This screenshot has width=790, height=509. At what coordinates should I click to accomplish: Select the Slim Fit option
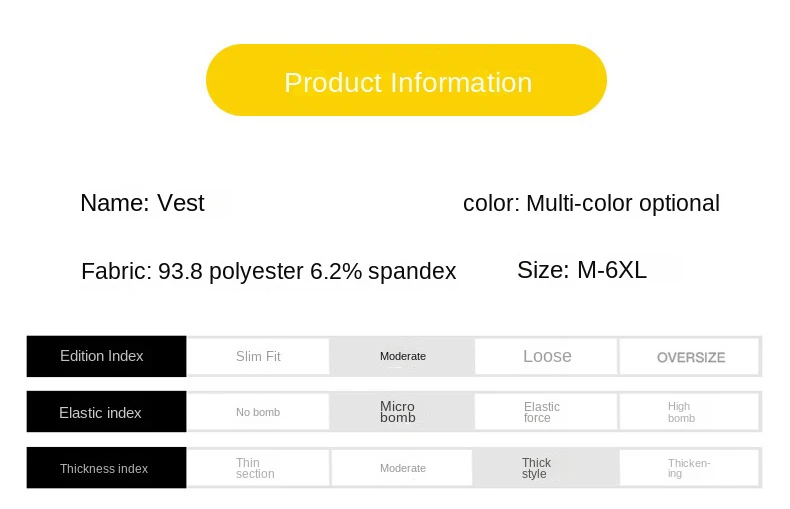tap(258, 356)
